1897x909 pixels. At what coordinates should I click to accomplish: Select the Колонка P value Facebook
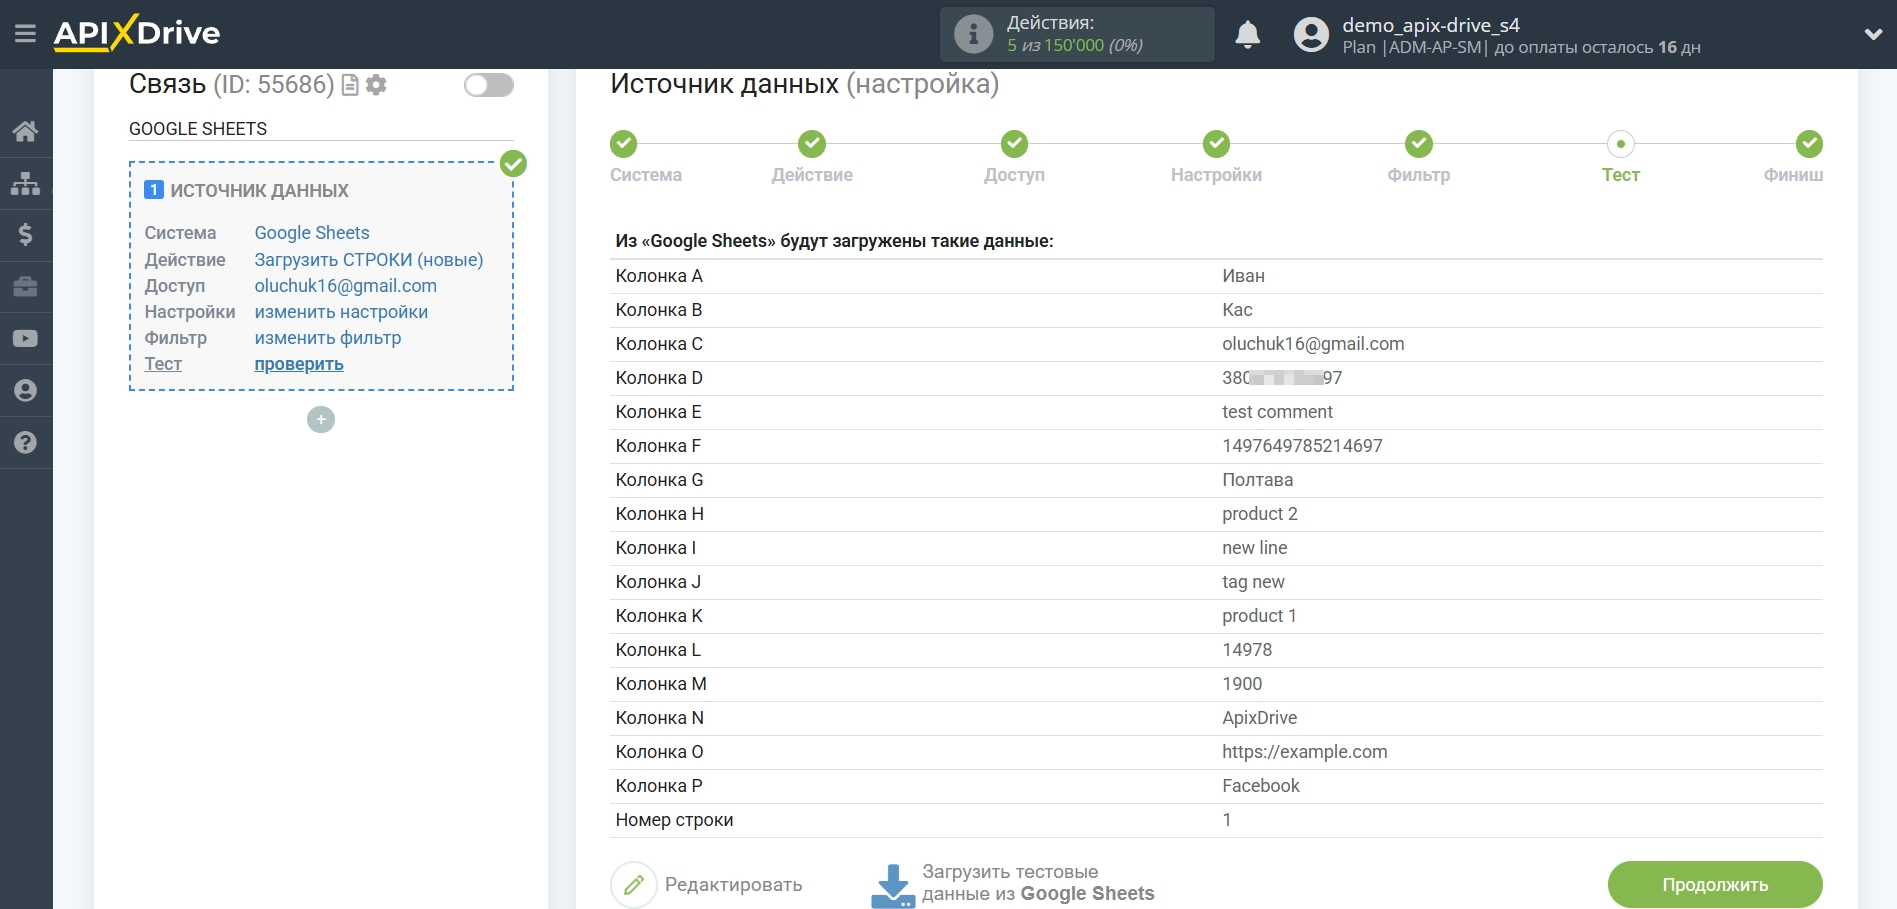1261,786
